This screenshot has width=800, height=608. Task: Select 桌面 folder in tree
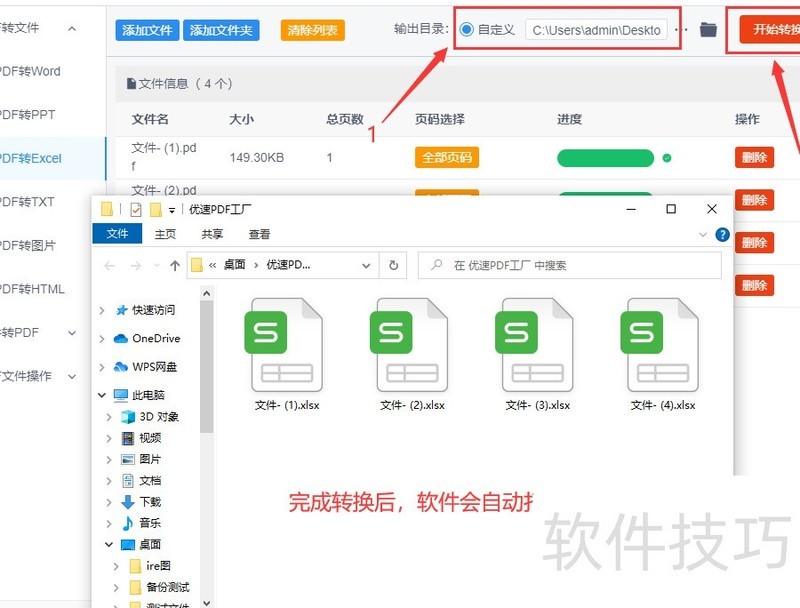(150, 544)
